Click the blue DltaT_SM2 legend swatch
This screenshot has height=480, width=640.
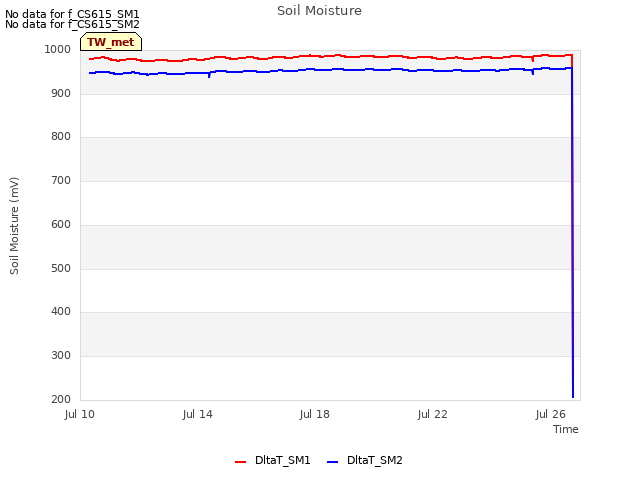[333, 462]
